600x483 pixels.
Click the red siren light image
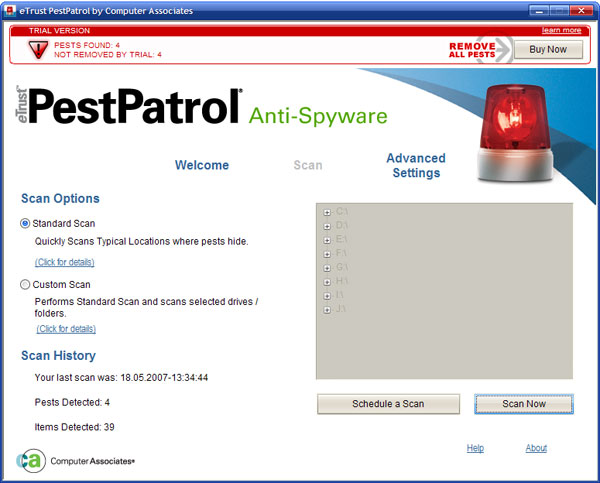[515, 132]
